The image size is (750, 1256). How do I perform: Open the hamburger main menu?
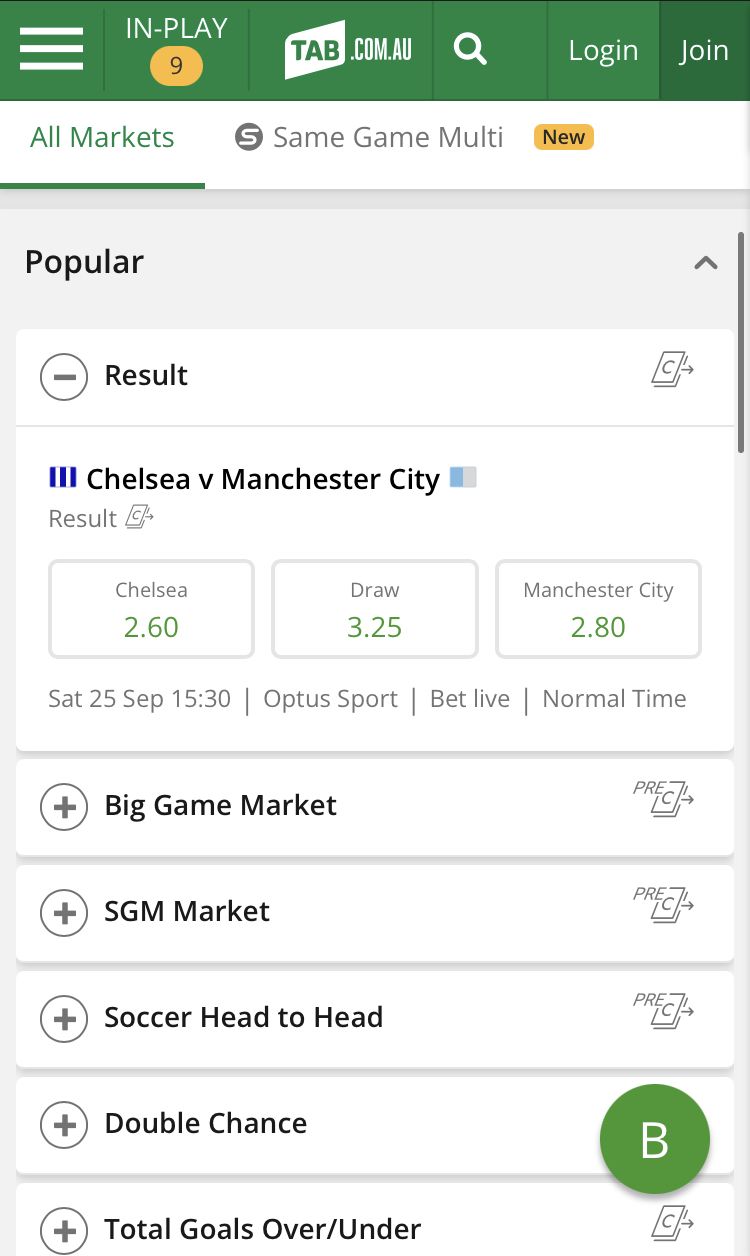click(51, 49)
